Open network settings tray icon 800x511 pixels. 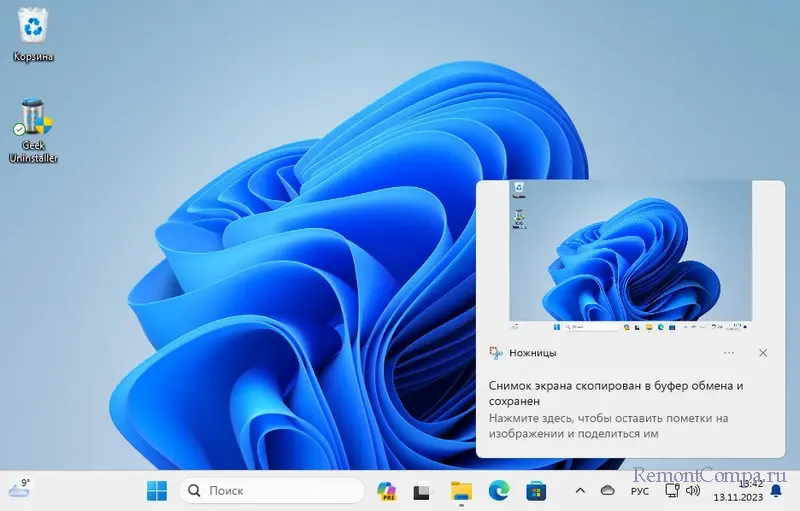[672, 491]
